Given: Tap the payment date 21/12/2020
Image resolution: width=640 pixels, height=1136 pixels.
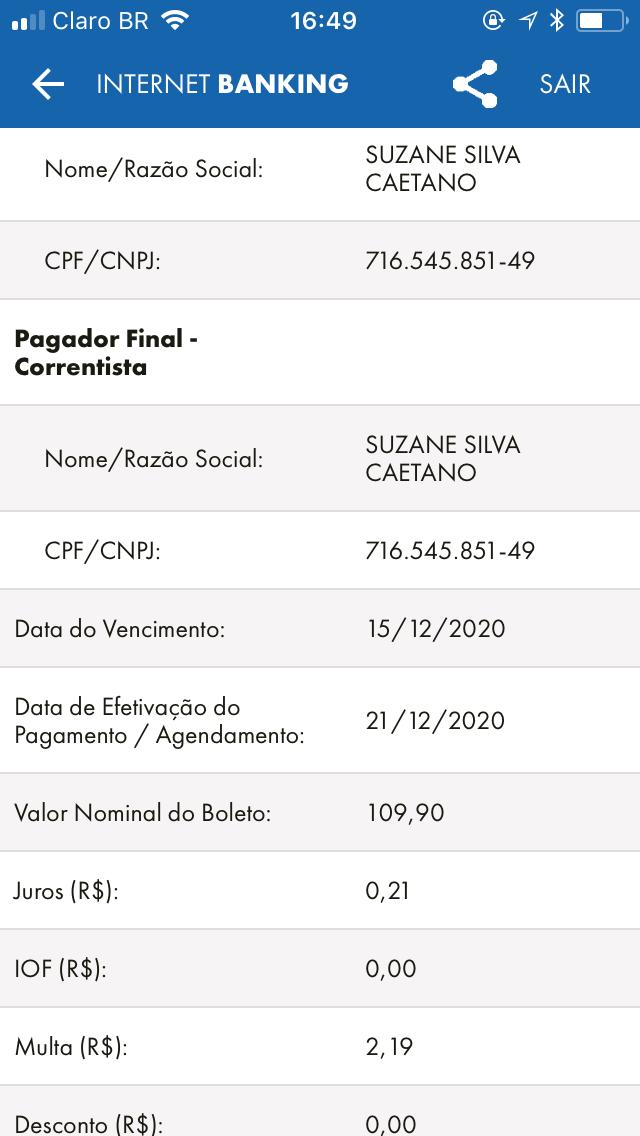Looking at the screenshot, I should pyautogui.click(x=436, y=721).
